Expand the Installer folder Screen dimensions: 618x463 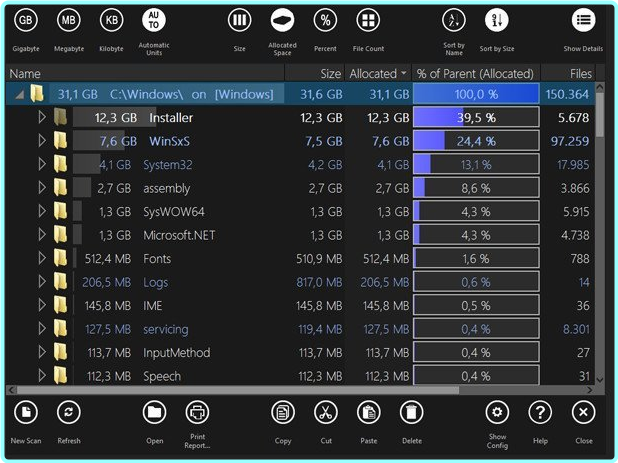(x=42, y=118)
